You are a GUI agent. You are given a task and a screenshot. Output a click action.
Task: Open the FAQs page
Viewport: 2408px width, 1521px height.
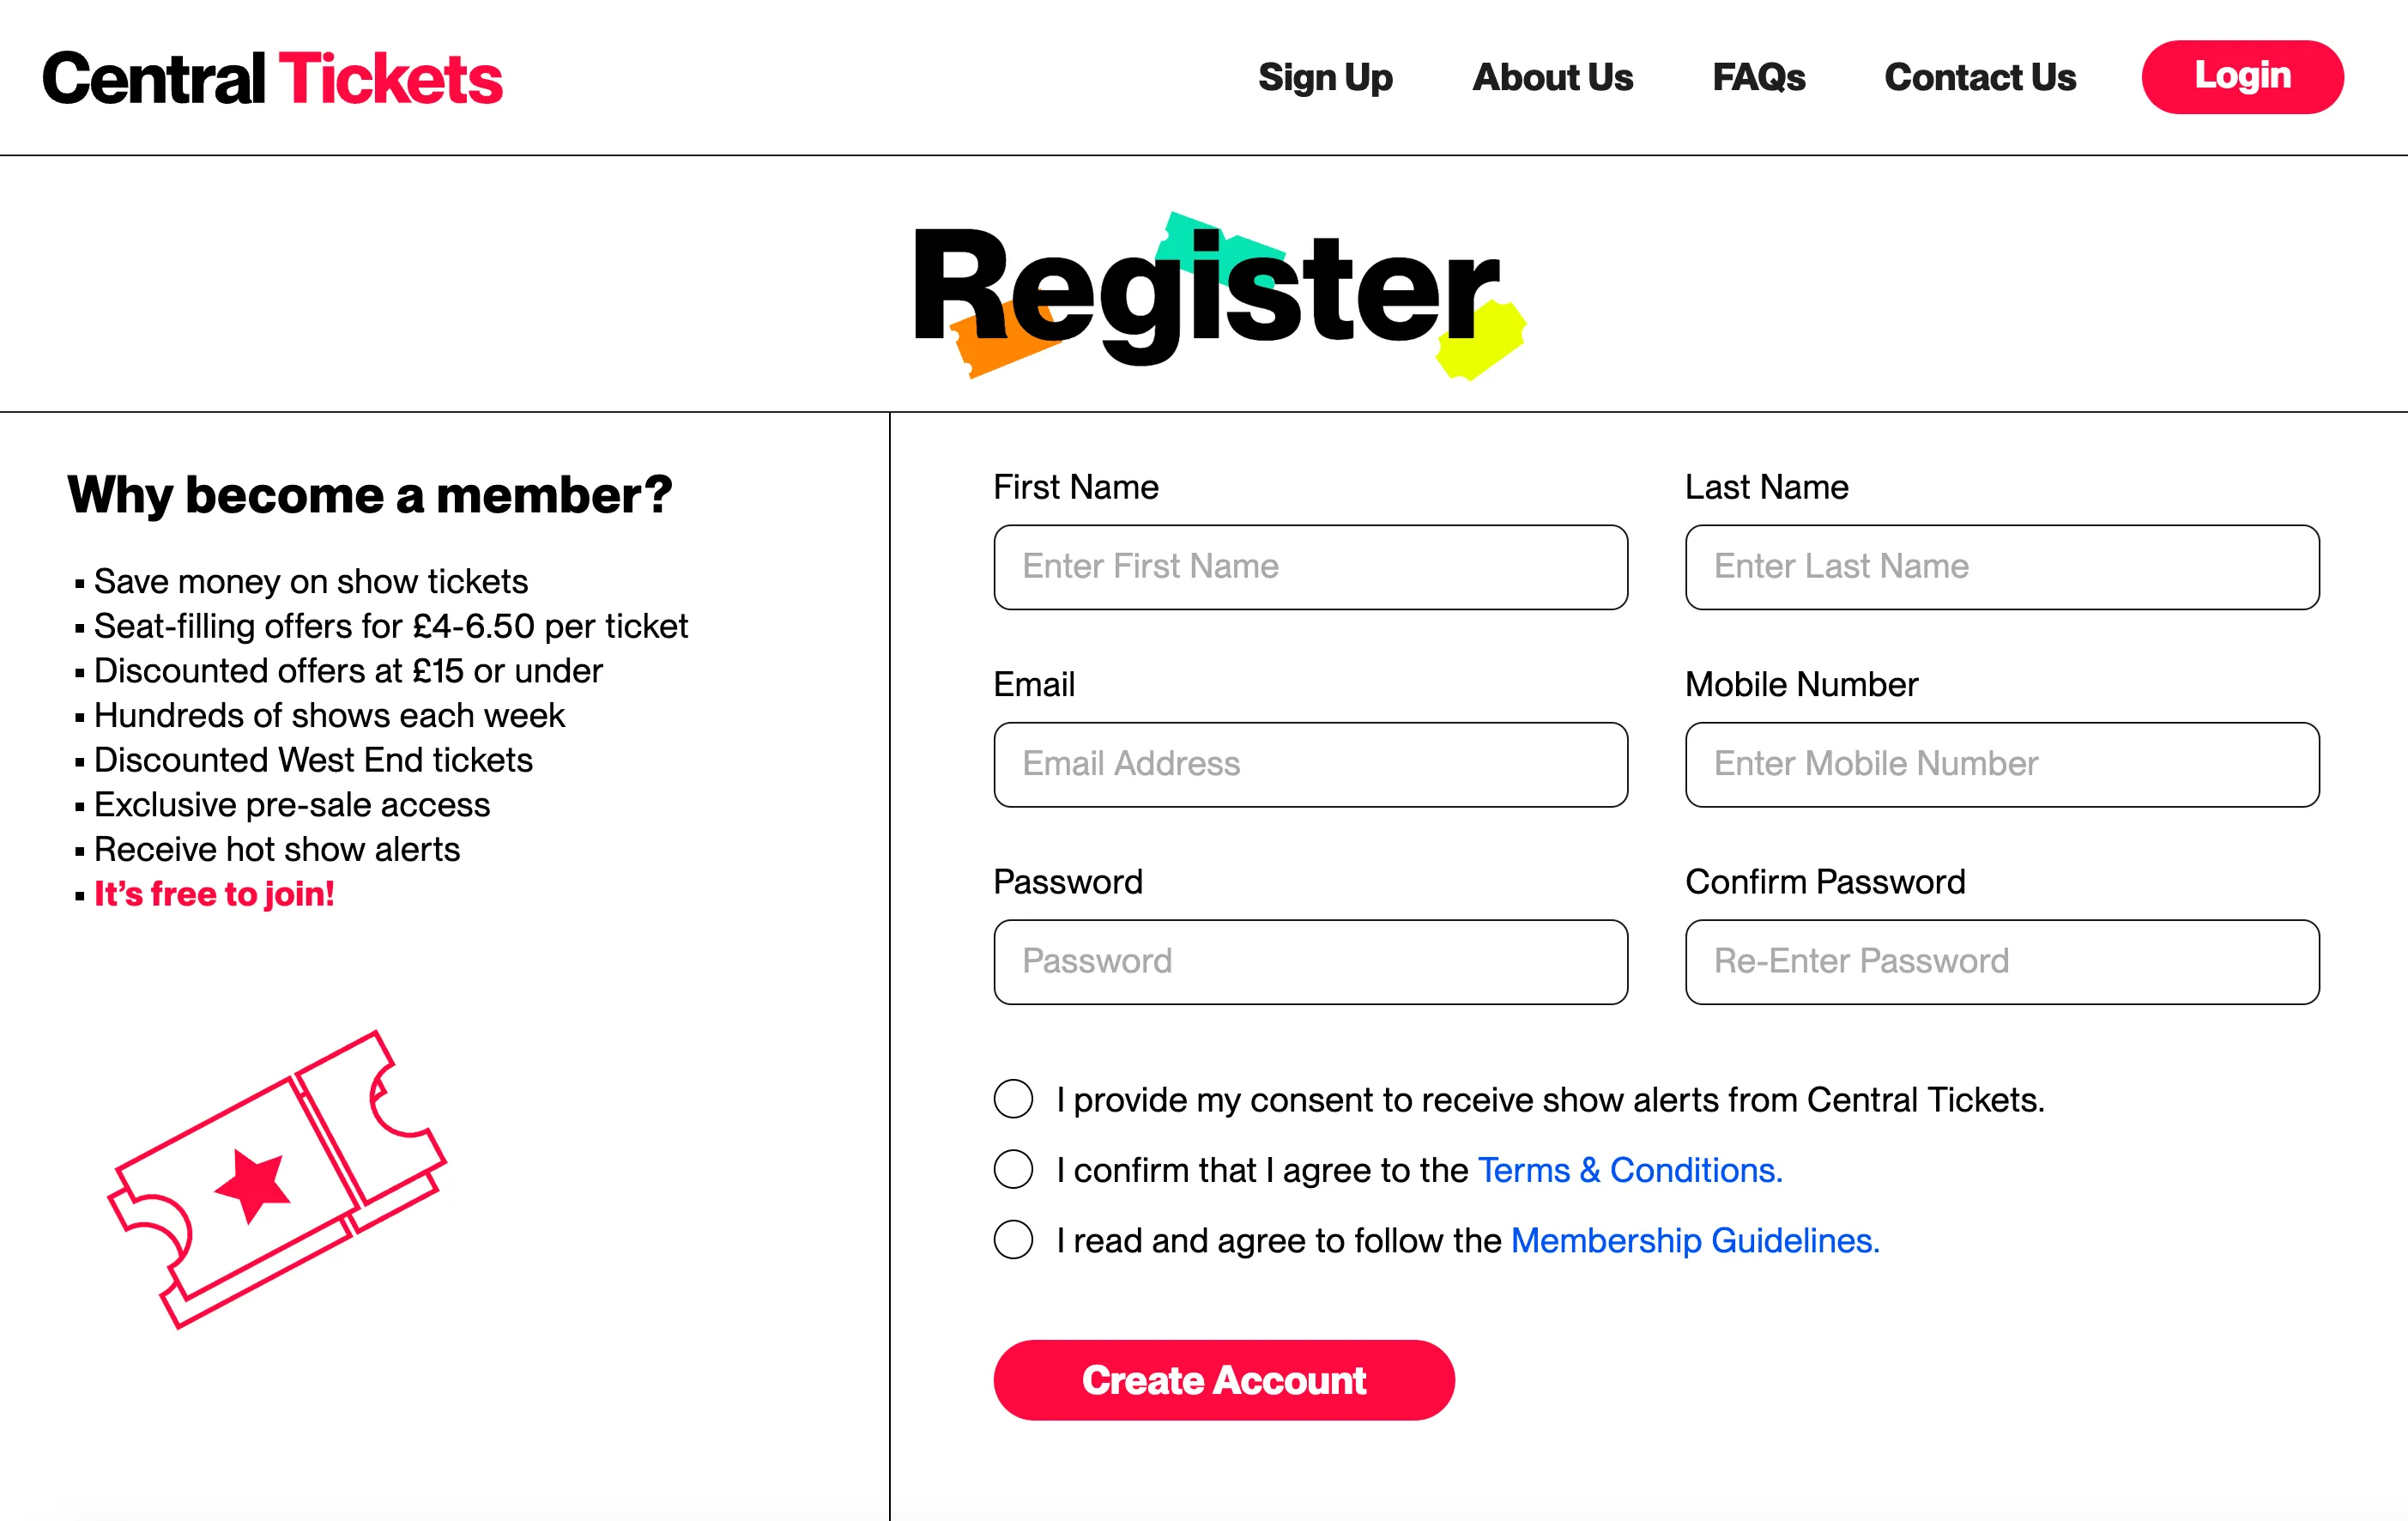click(1759, 77)
